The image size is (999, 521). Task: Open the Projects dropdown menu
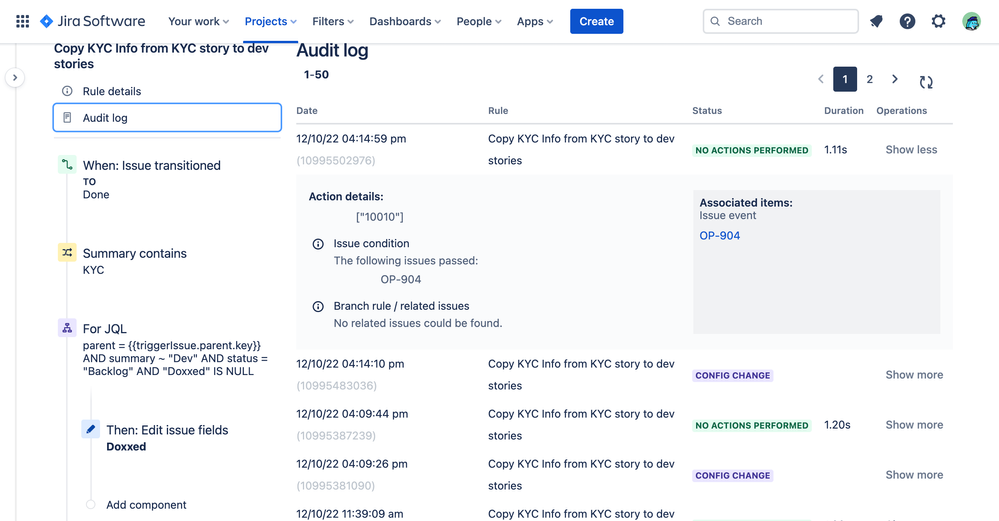[x=271, y=21]
